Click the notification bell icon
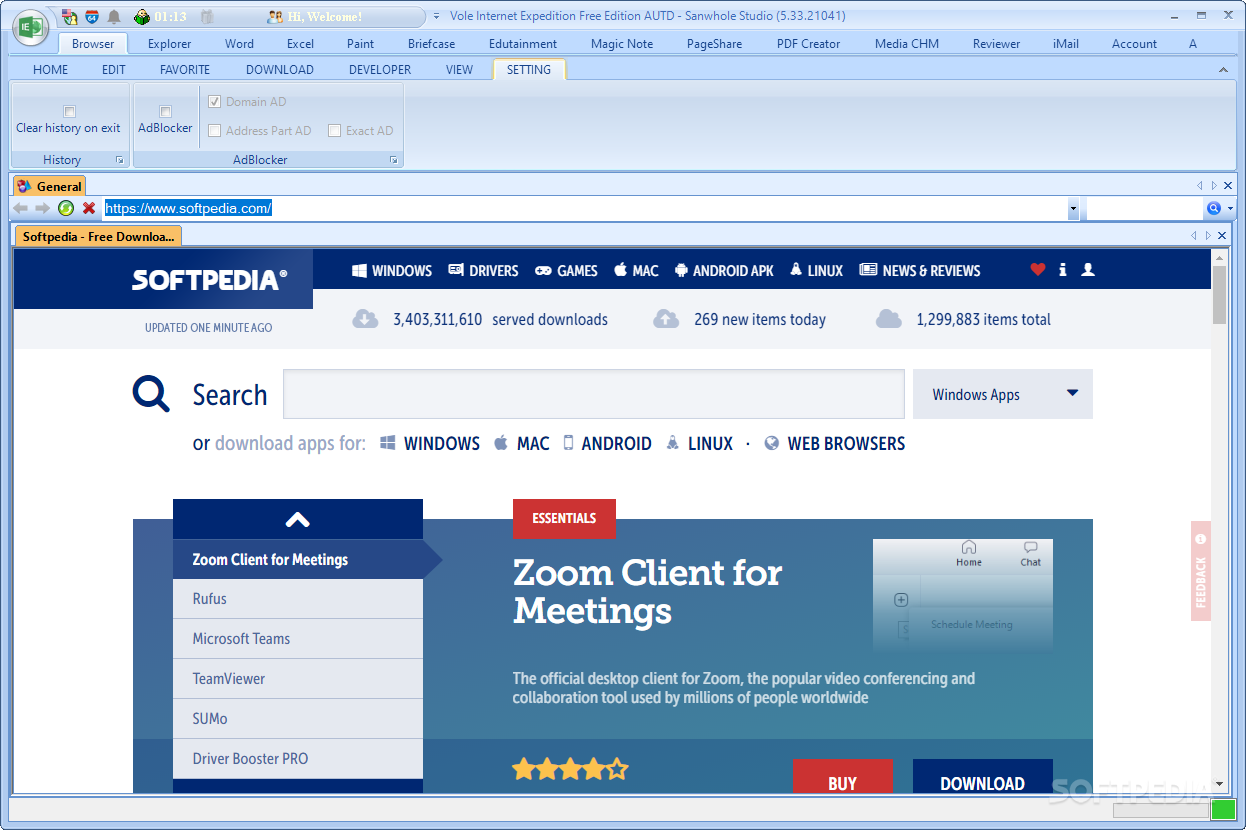 click(x=114, y=17)
